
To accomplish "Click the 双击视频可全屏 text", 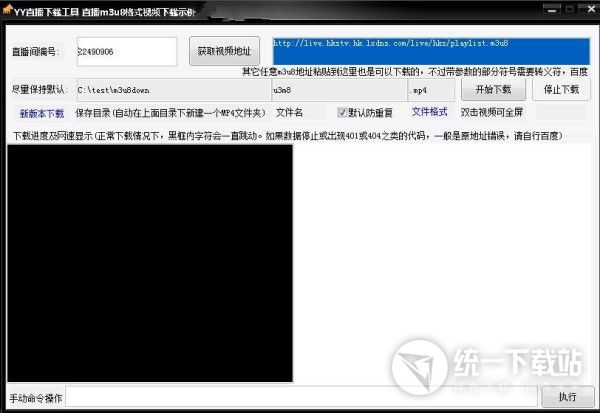I will (492, 112).
